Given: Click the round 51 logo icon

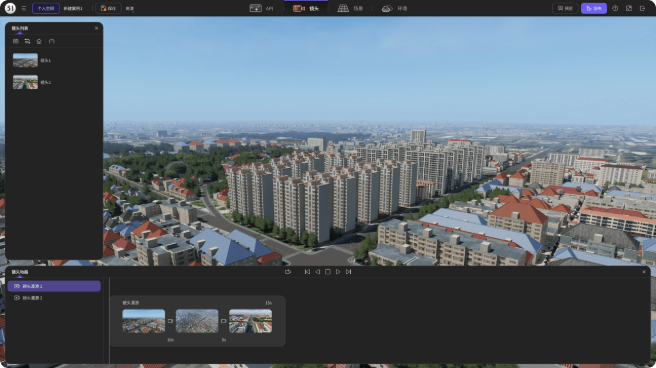Looking at the screenshot, I should (10, 8).
